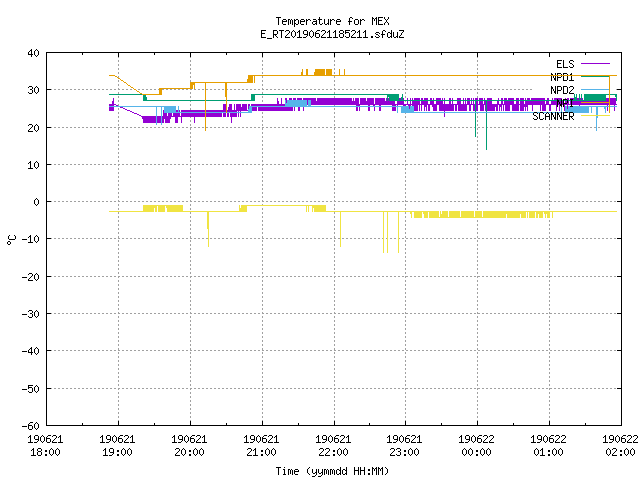The image size is (640, 480).
Task: Click the SCANNER legend label
Action: pos(553,116)
